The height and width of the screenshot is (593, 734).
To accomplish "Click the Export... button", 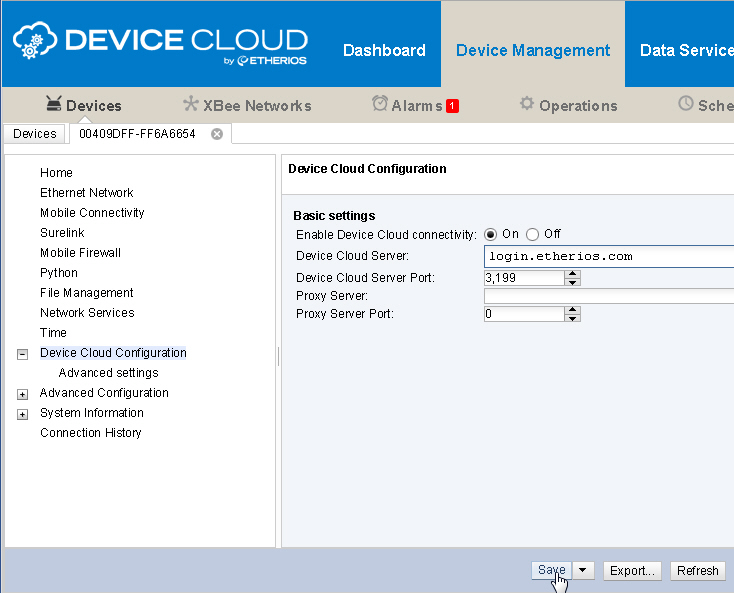I will 632,571.
